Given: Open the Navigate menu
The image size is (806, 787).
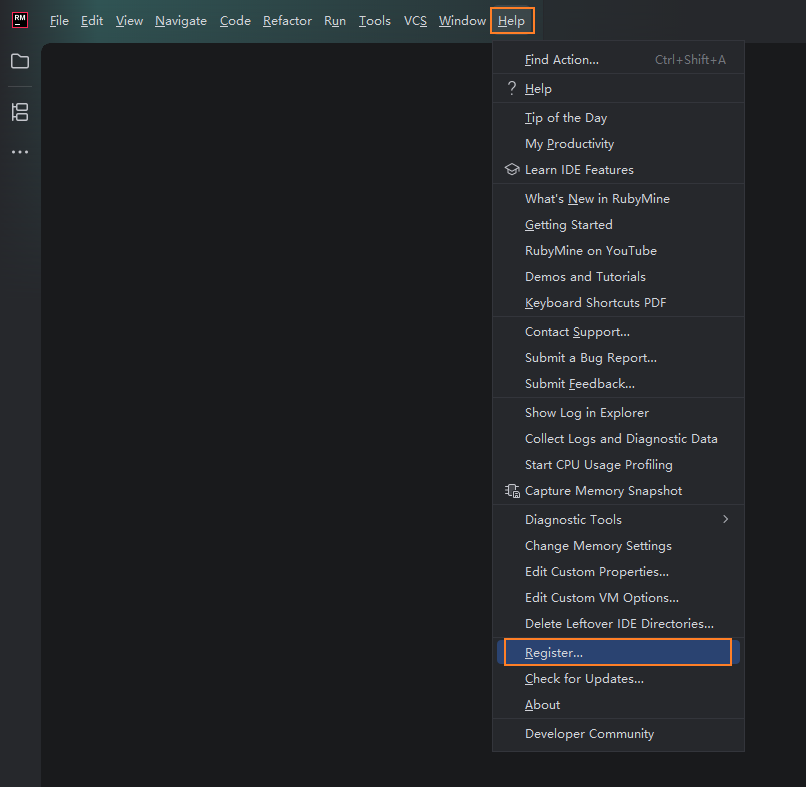Looking at the screenshot, I should 181,21.
